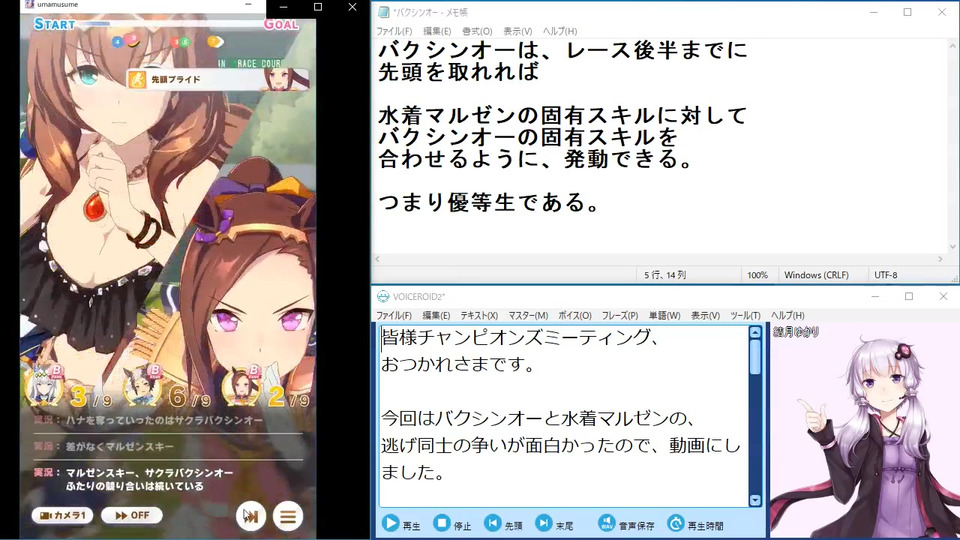Open VOICEROID2 フレーズ(P) menu
Viewport: 960px width, 540px height.
click(620, 315)
